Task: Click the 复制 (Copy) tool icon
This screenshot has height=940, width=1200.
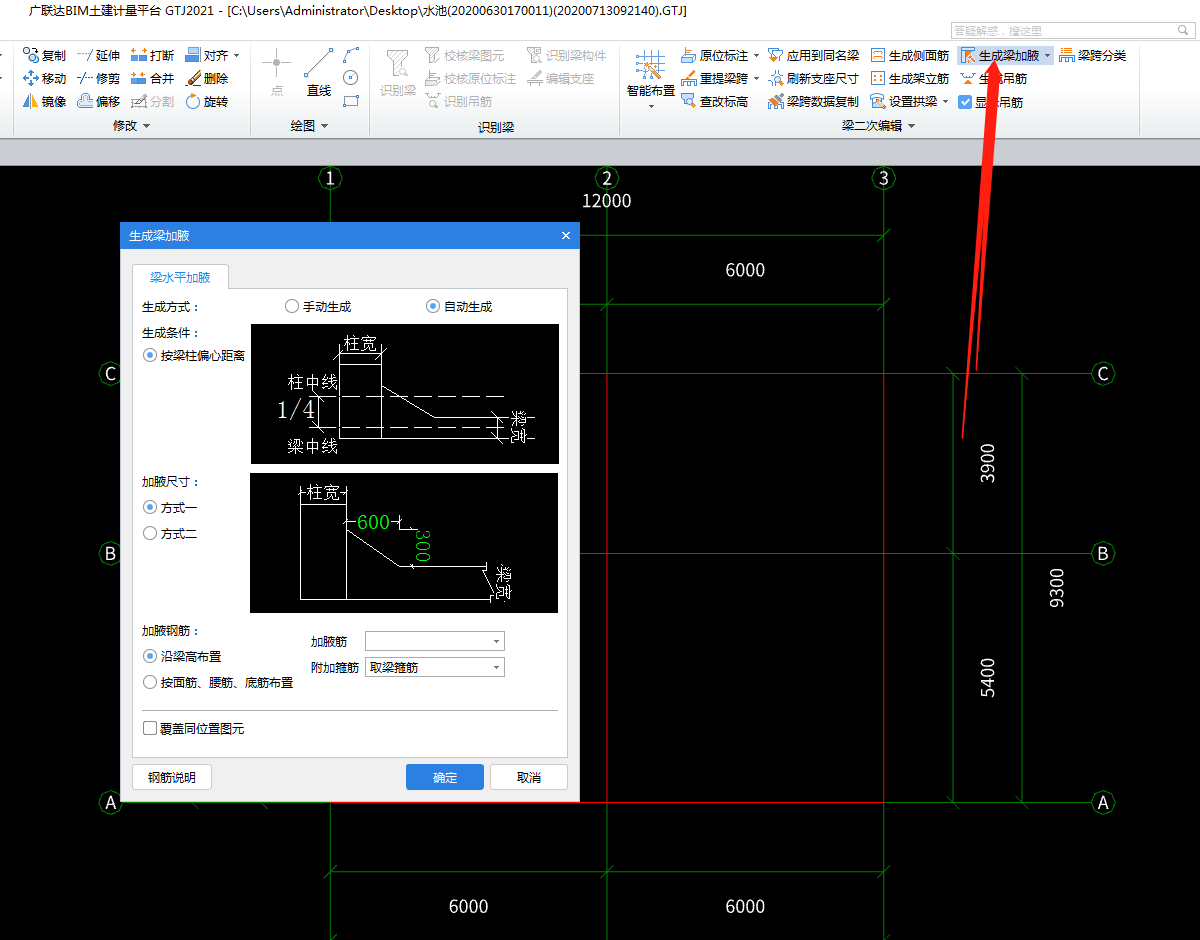Action: (x=30, y=55)
